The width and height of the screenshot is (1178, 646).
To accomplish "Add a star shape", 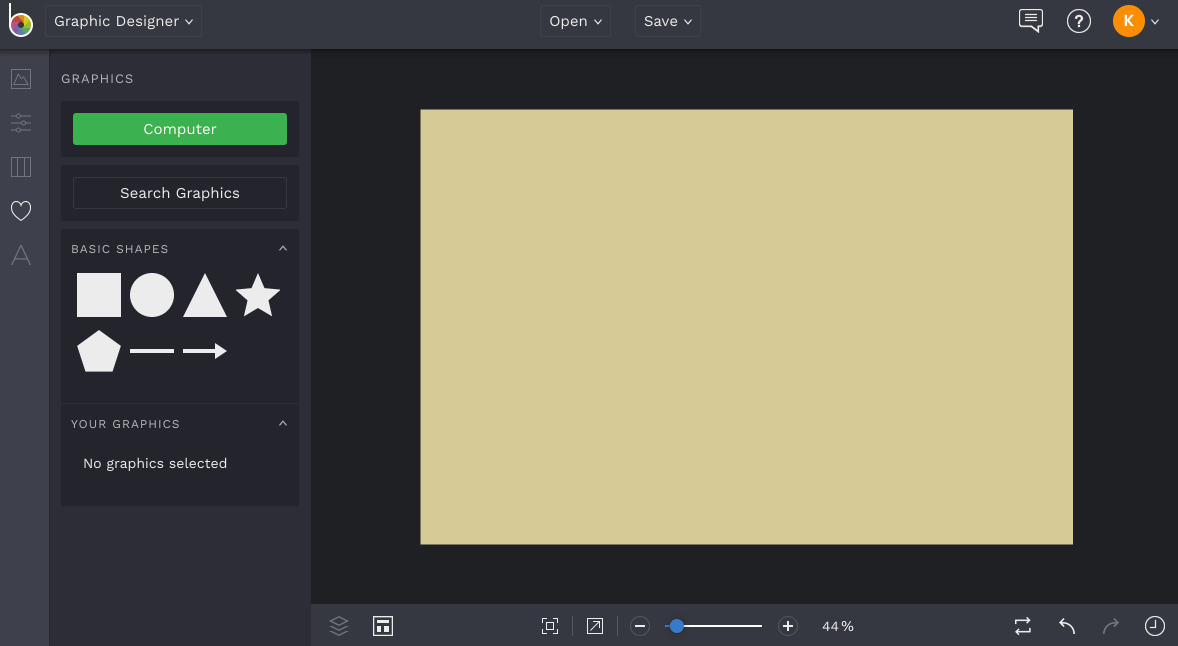I will (x=258, y=295).
